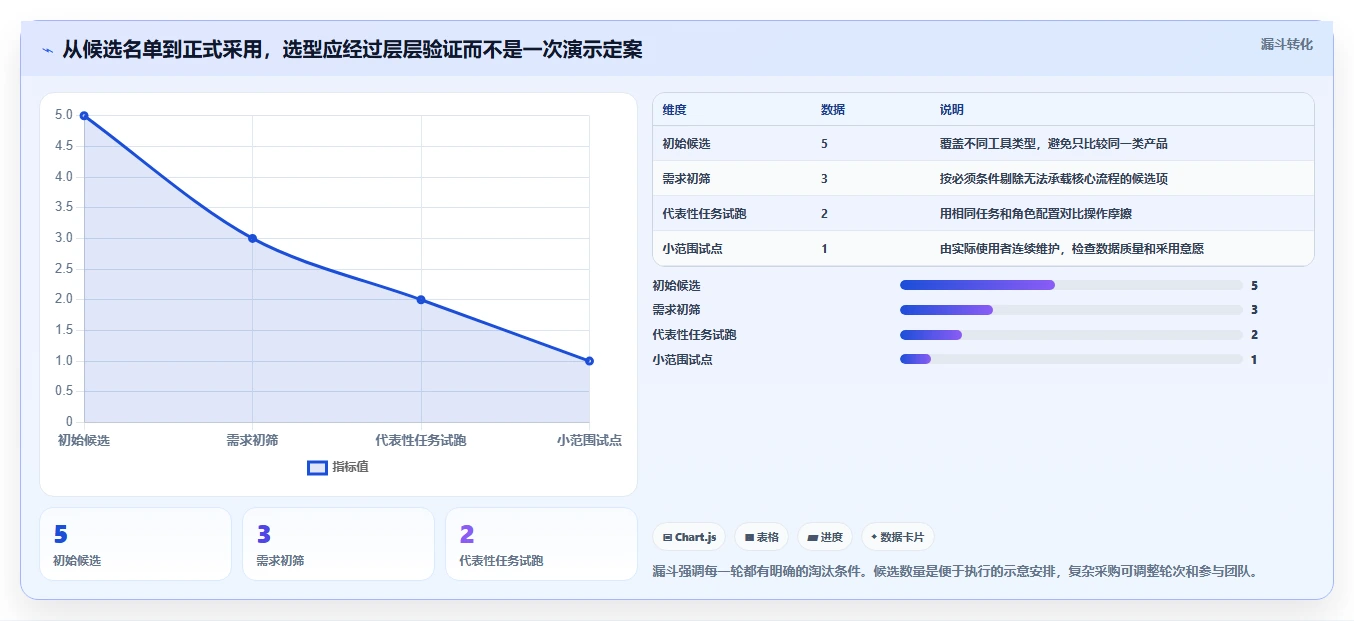Click the 小范围试点 progress bar
The height and width of the screenshot is (621, 1354).
tap(1071, 359)
